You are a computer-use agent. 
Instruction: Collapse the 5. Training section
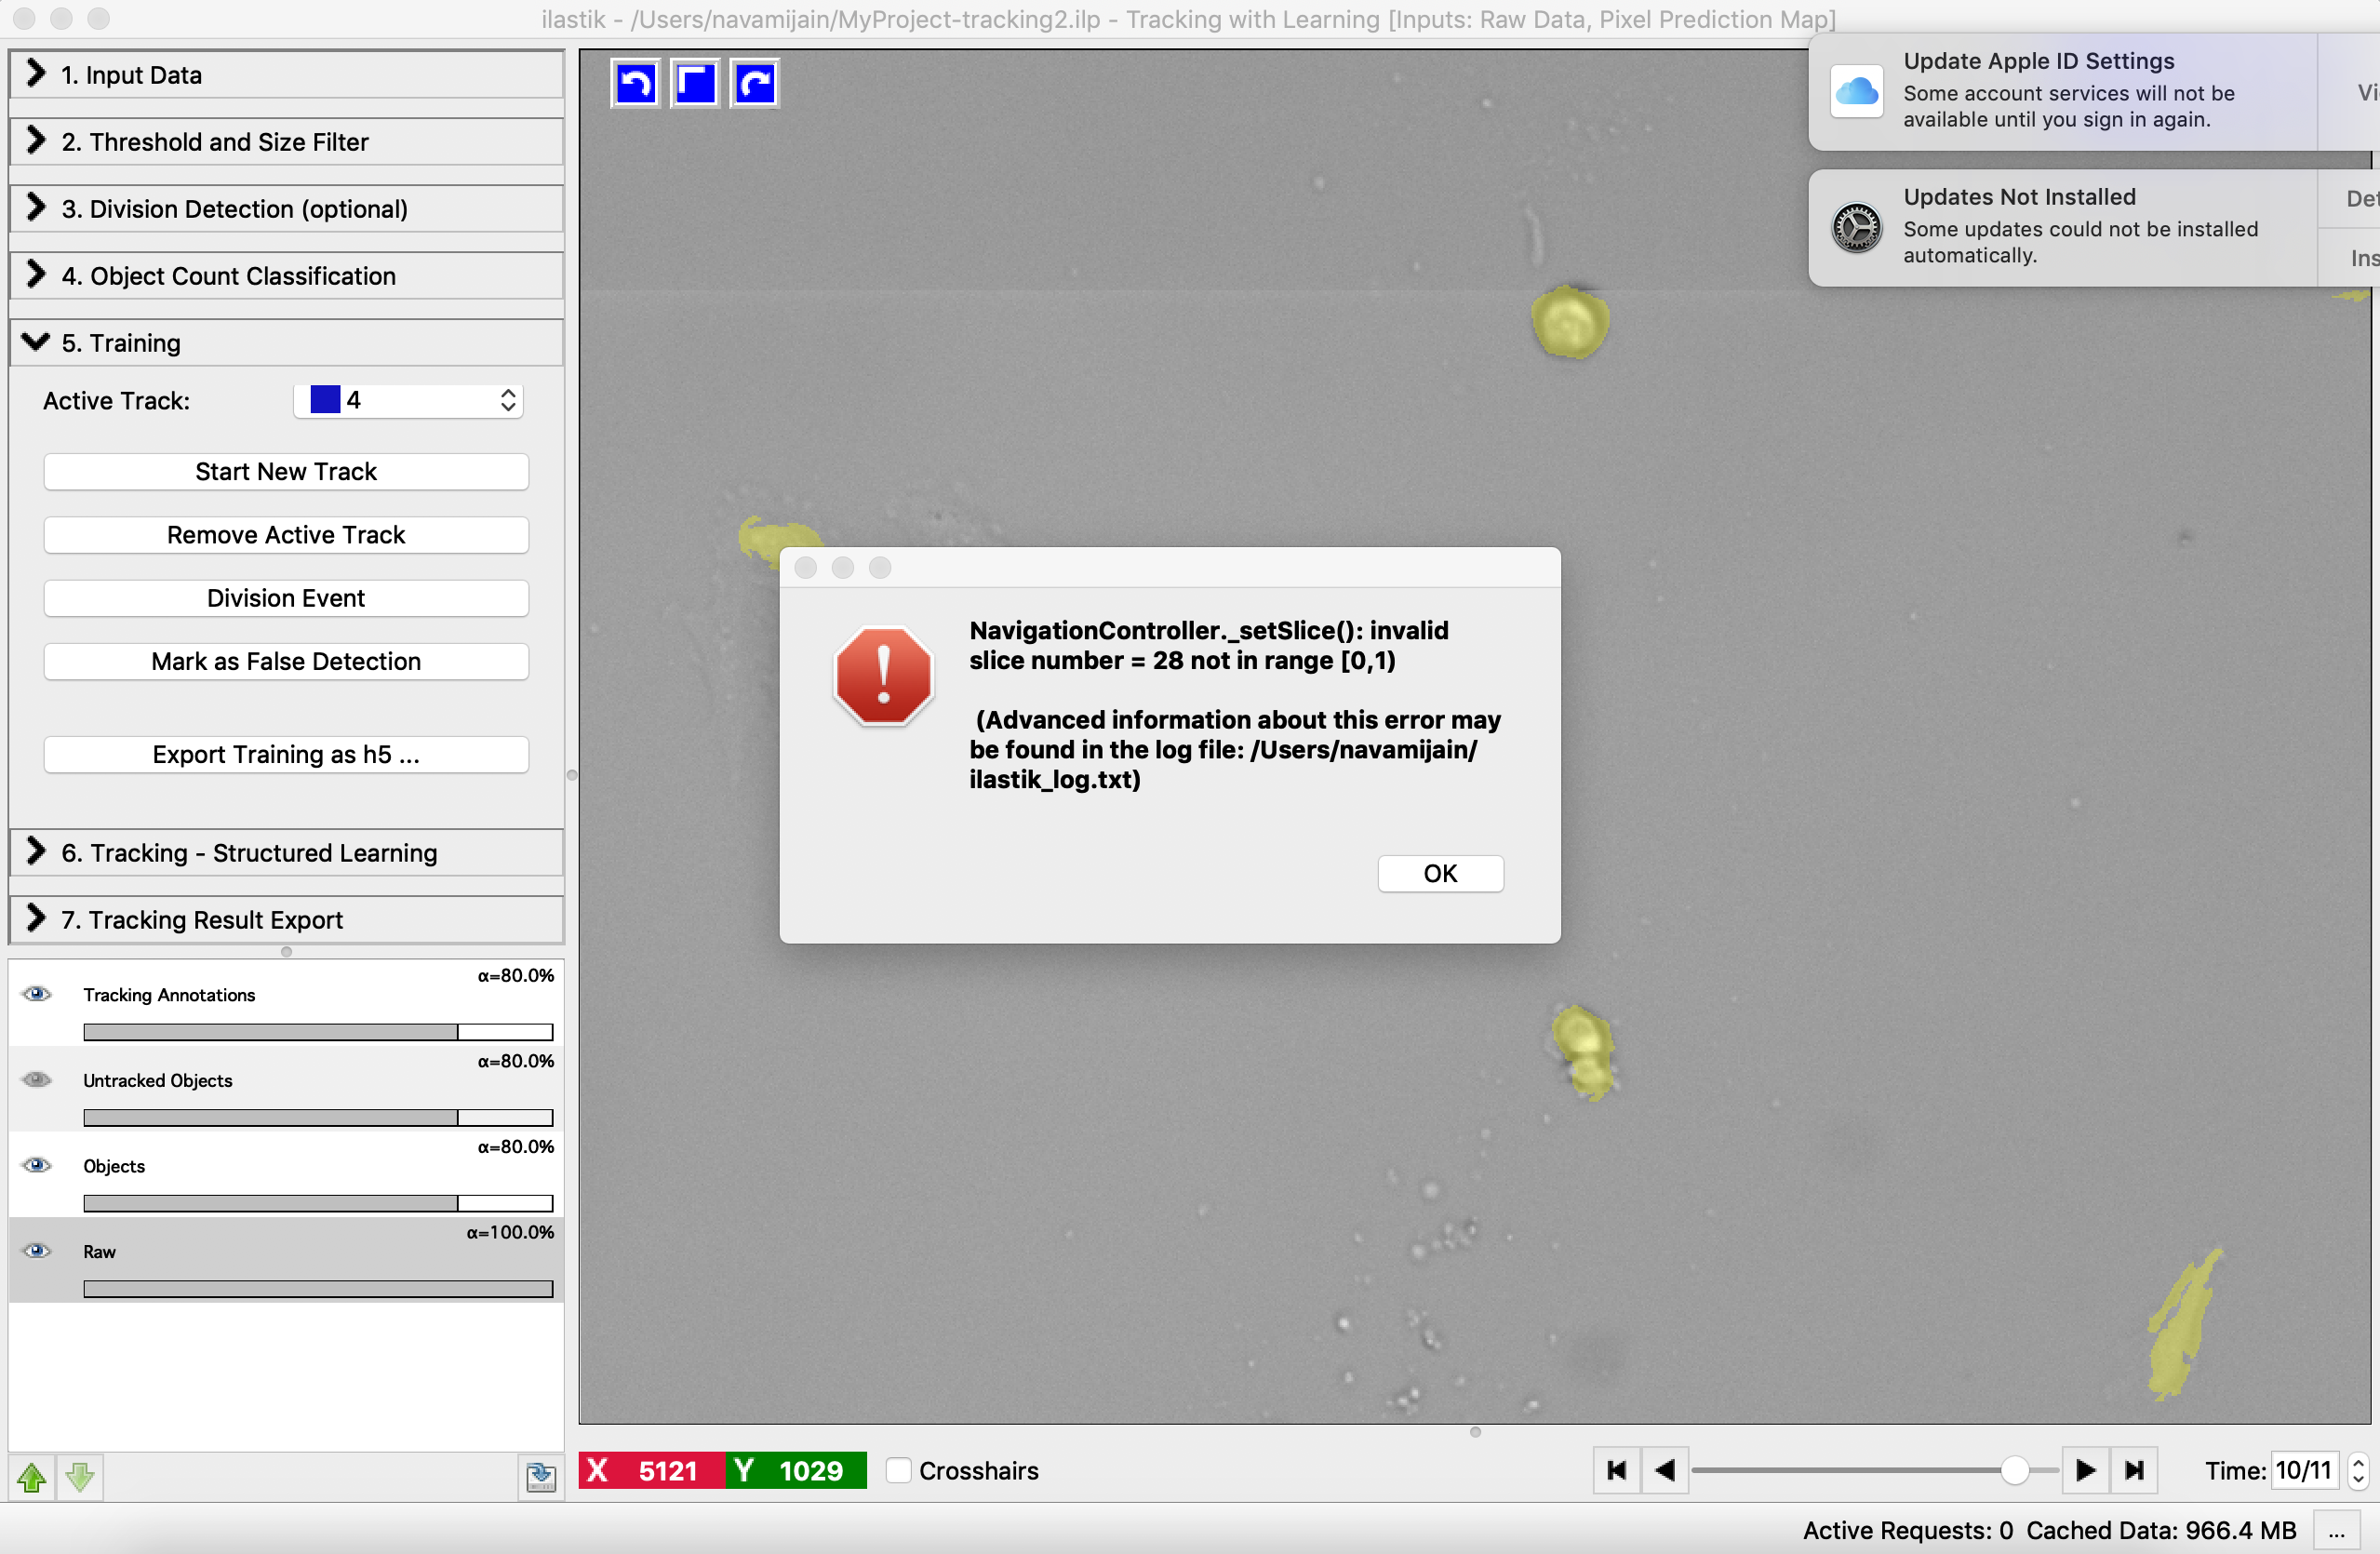point(286,343)
